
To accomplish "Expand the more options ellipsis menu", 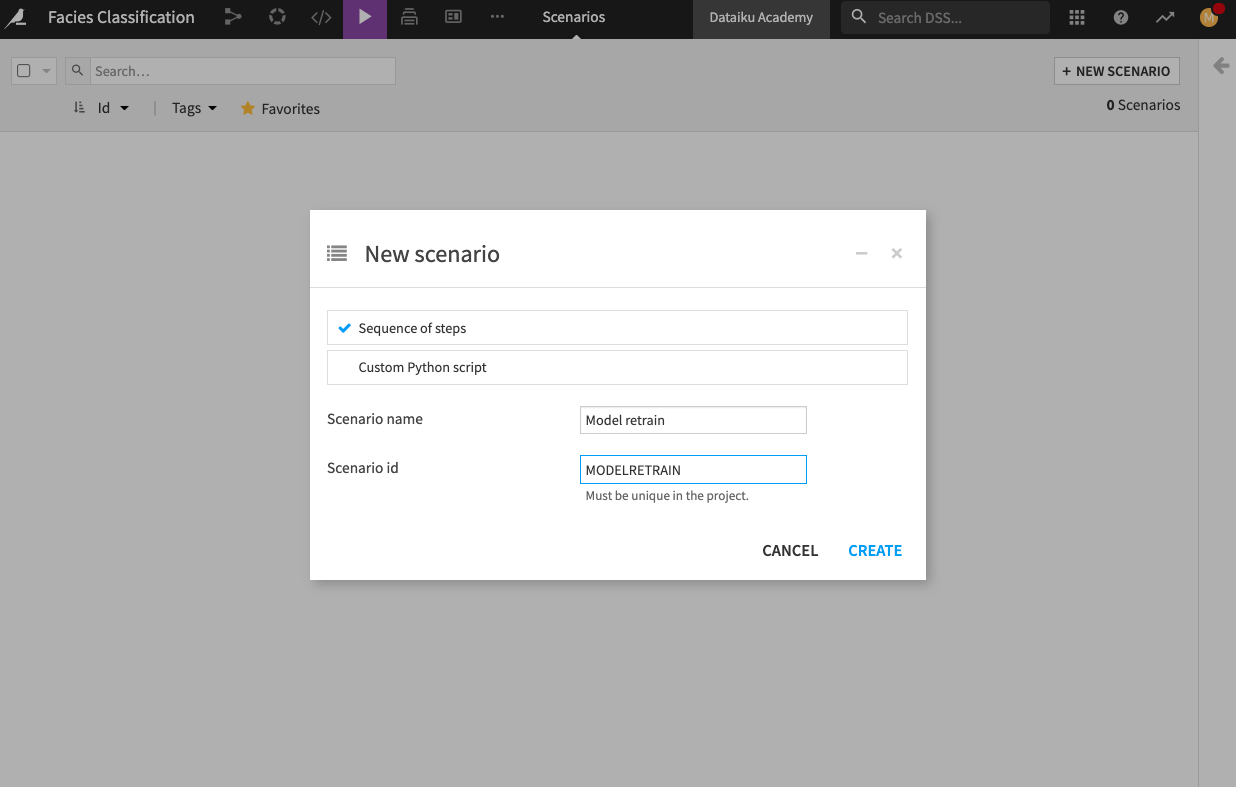I will tap(497, 17).
